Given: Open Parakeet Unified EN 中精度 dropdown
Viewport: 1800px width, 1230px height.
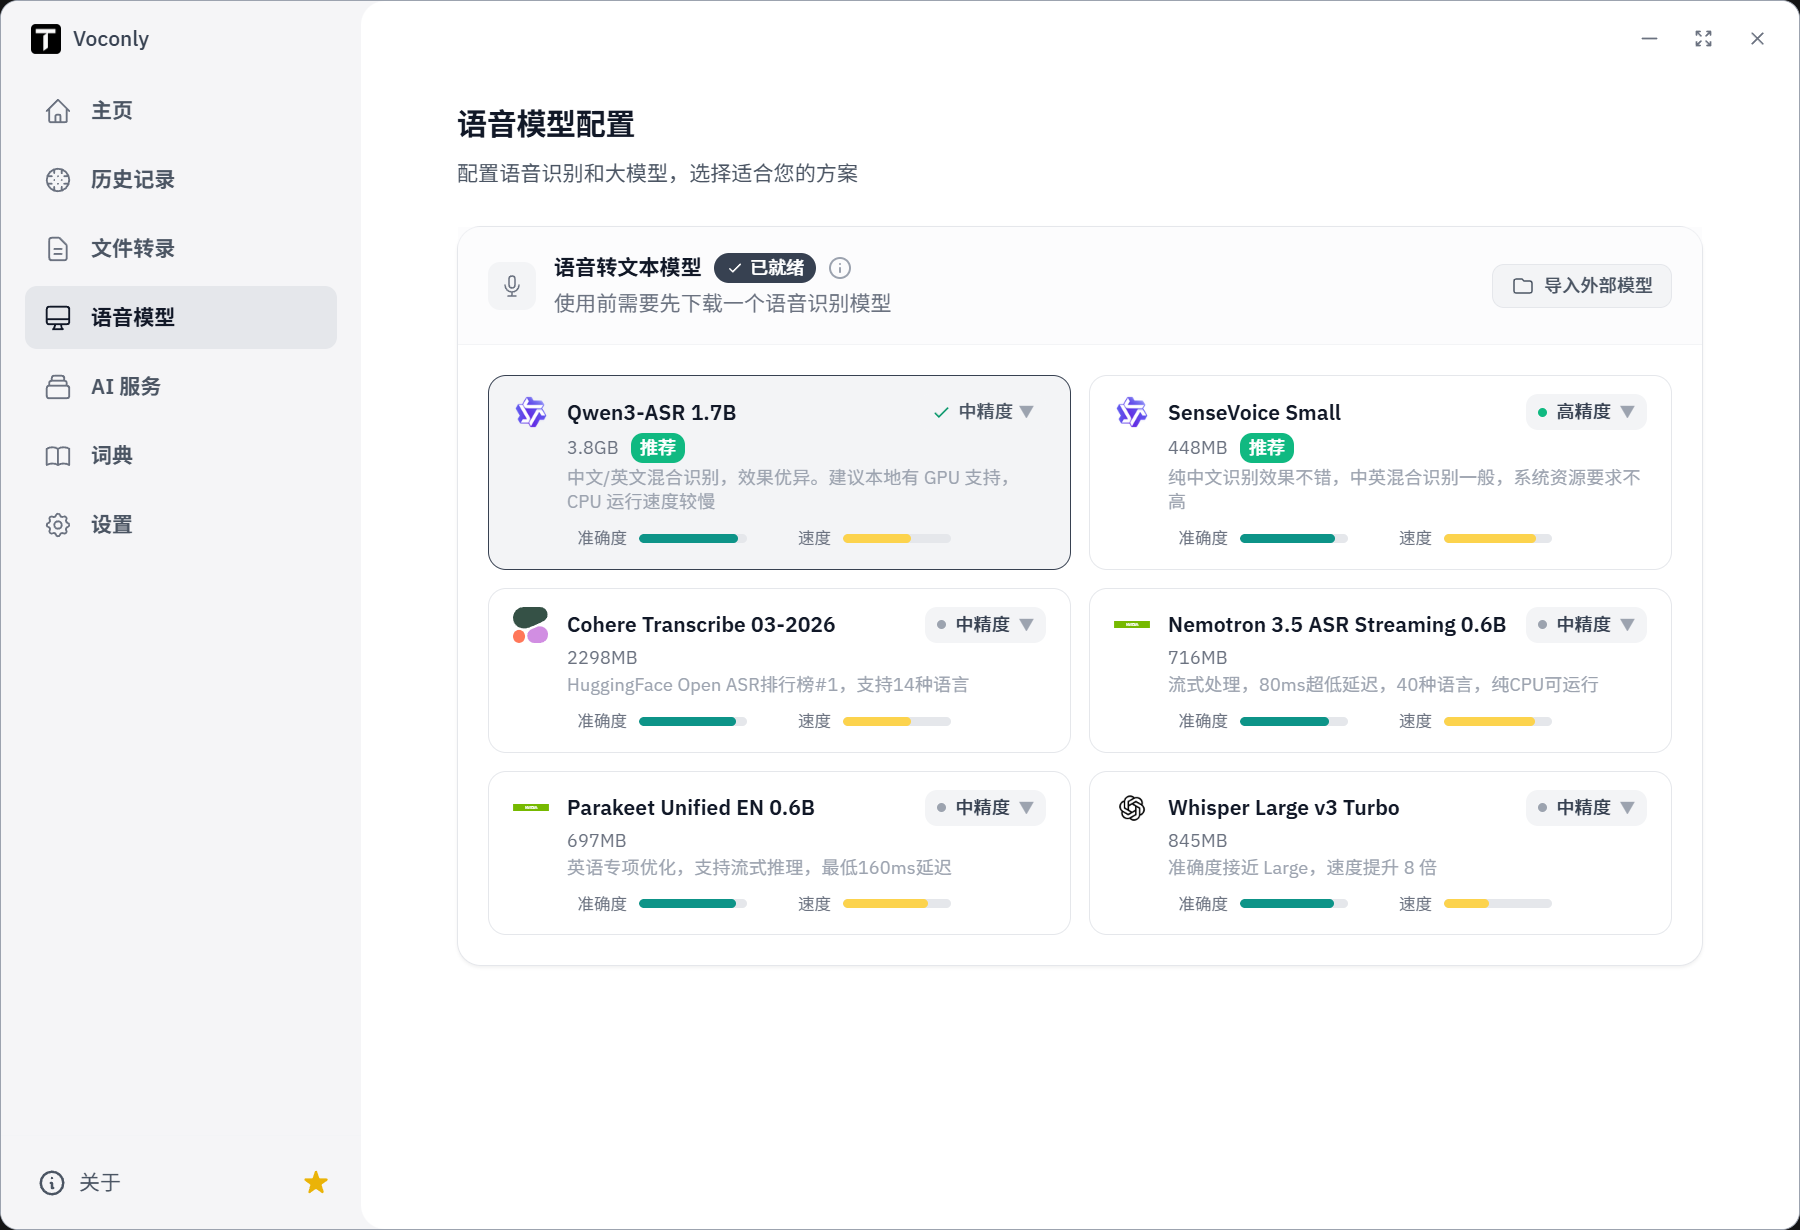Looking at the screenshot, I should (985, 808).
